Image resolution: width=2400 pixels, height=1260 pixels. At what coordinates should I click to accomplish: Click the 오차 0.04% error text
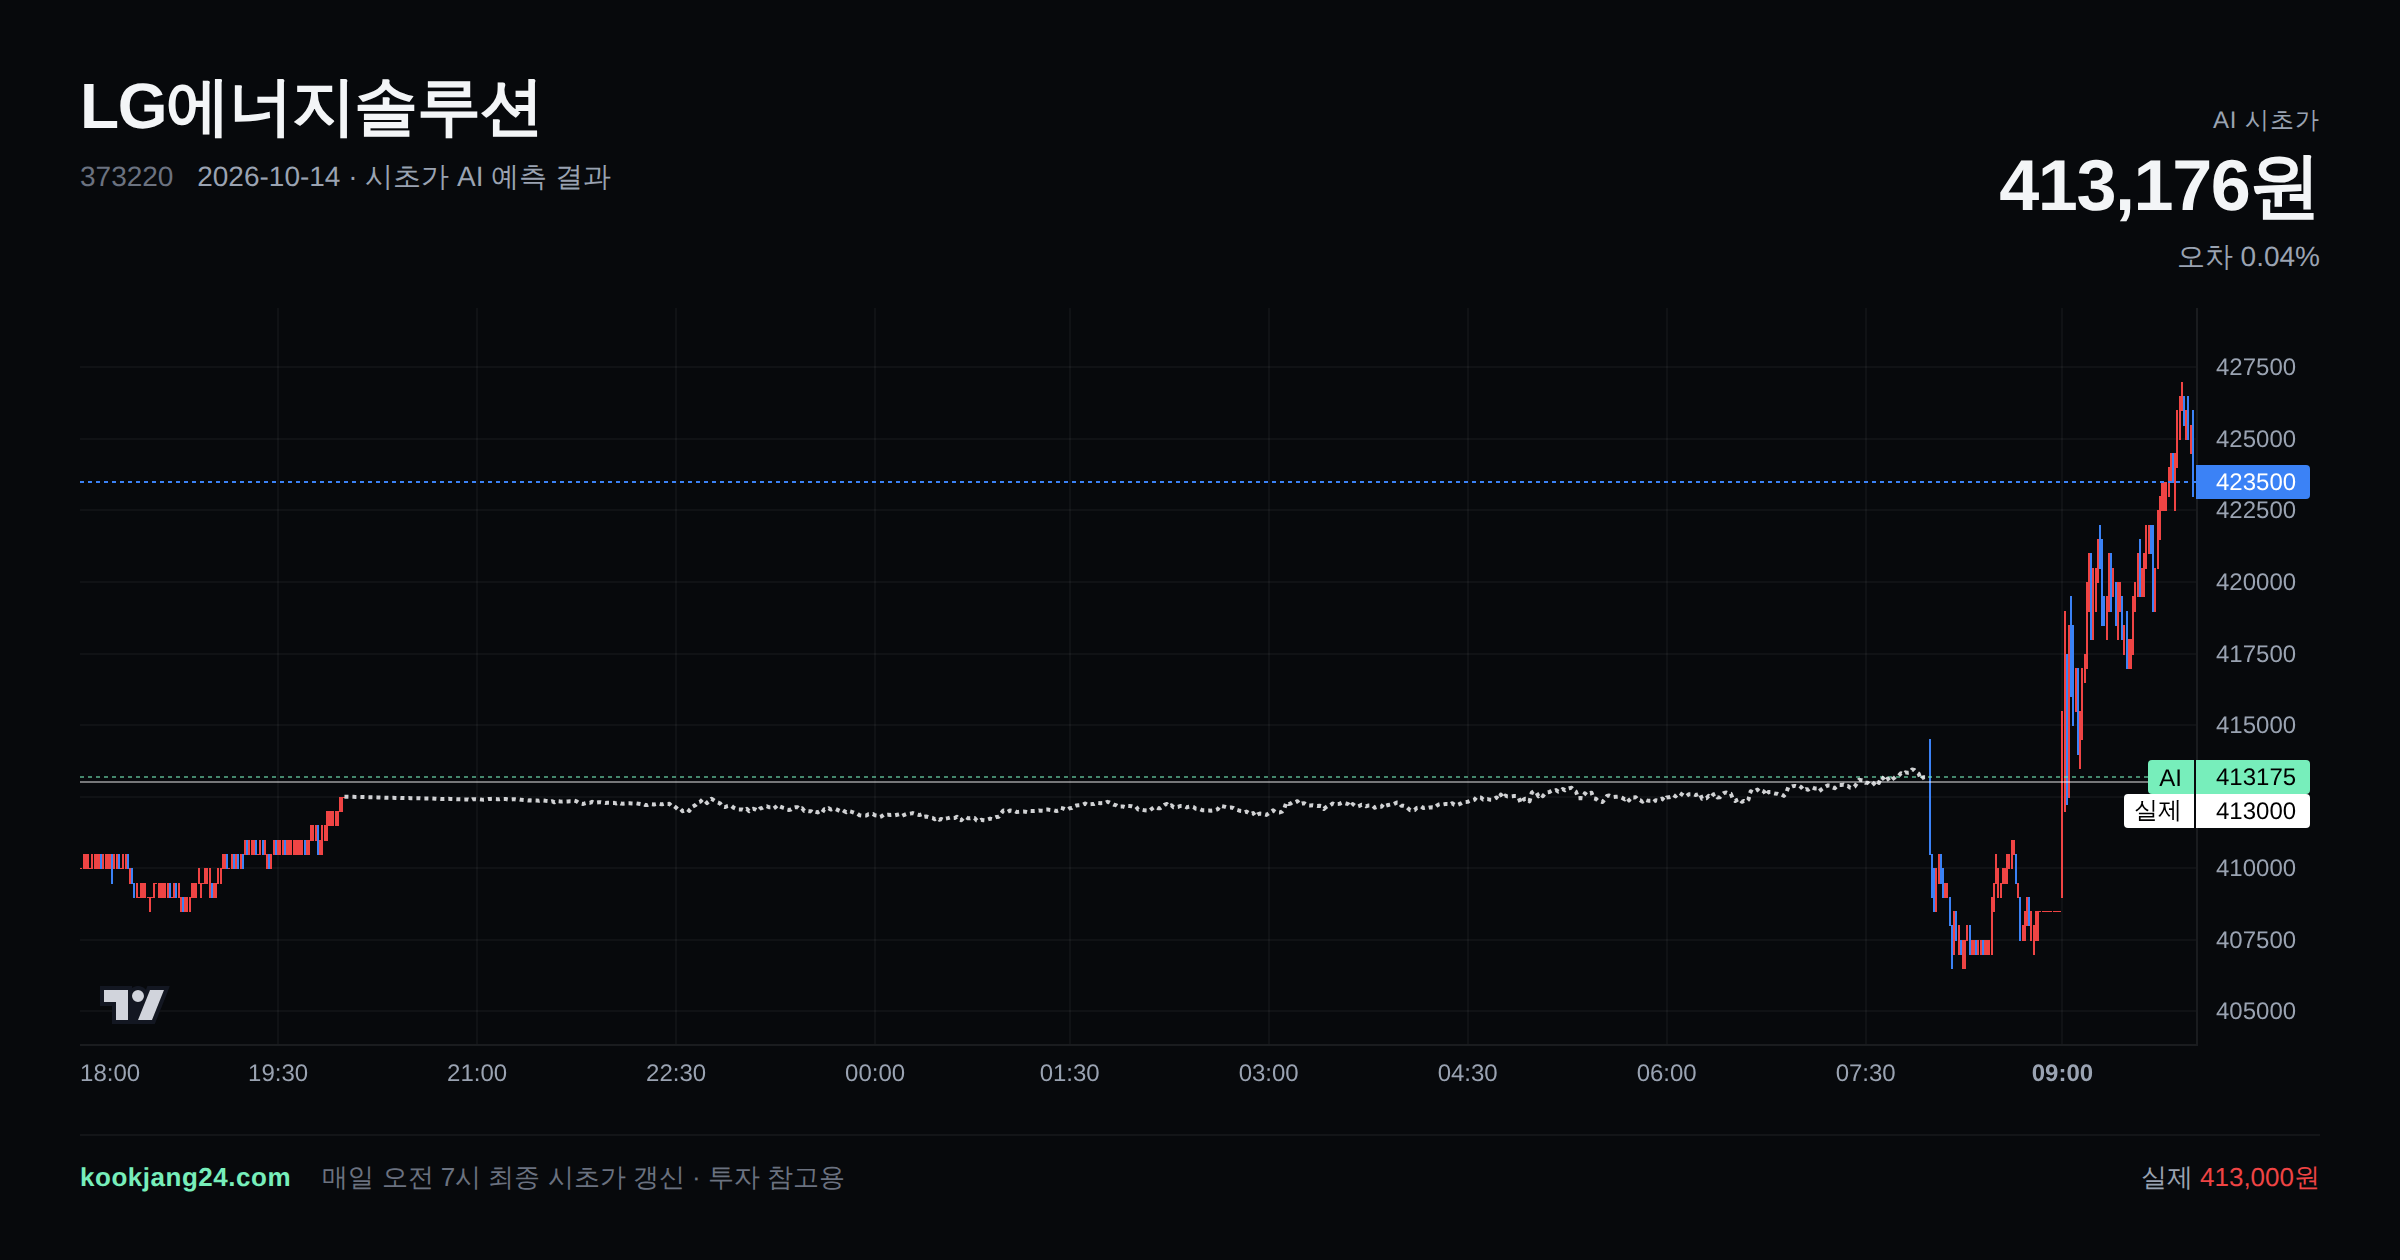coord(2249,257)
